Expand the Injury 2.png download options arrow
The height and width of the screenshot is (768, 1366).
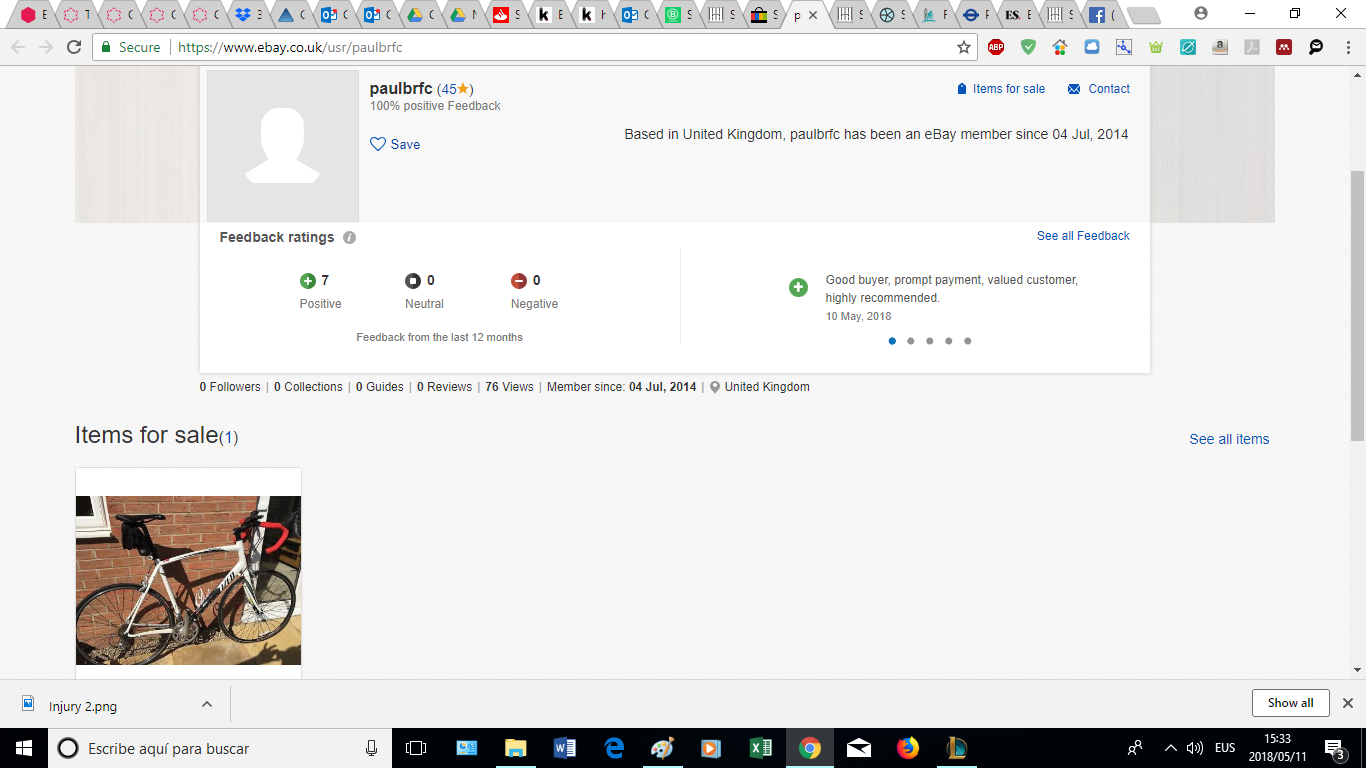pyautogui.click(x=206, y=704)
